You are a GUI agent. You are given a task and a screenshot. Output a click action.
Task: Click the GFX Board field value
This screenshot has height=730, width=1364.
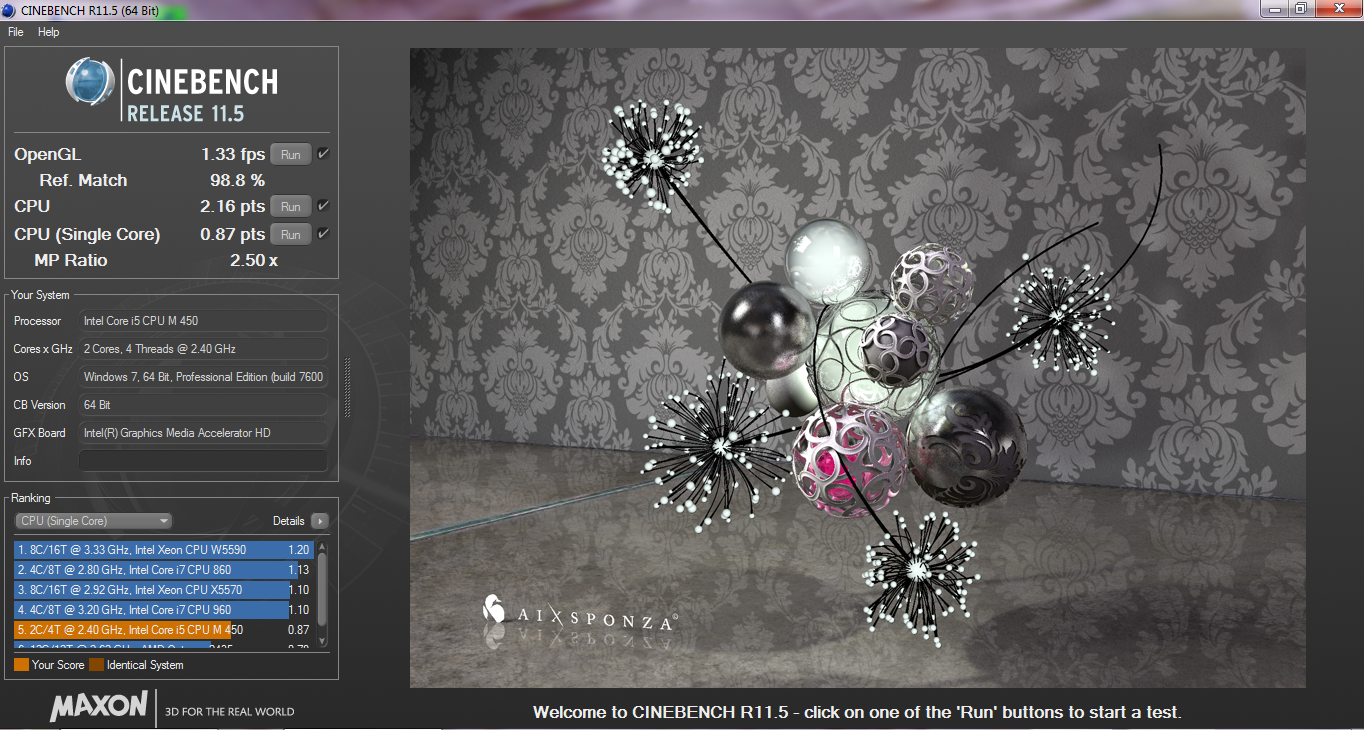[203, 433]
